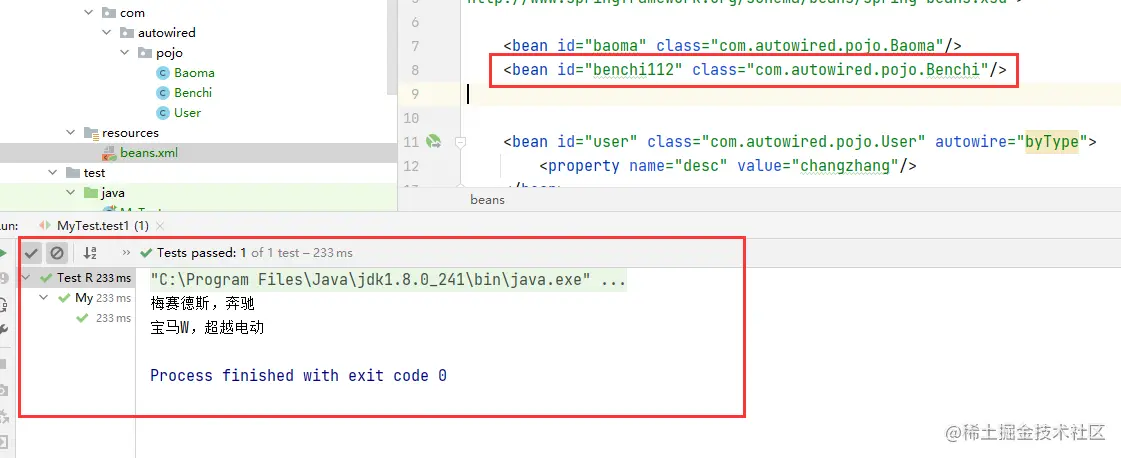
Task: Collapse the pojo package node
Action: [x=124, y=53]
